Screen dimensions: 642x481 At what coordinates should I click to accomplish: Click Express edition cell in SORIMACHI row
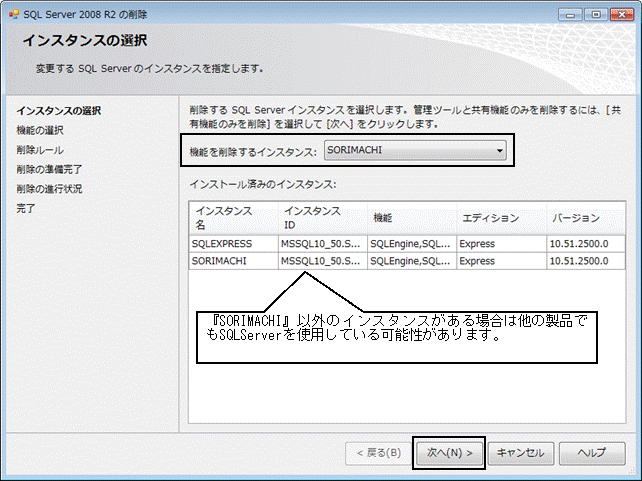(502, 261)
